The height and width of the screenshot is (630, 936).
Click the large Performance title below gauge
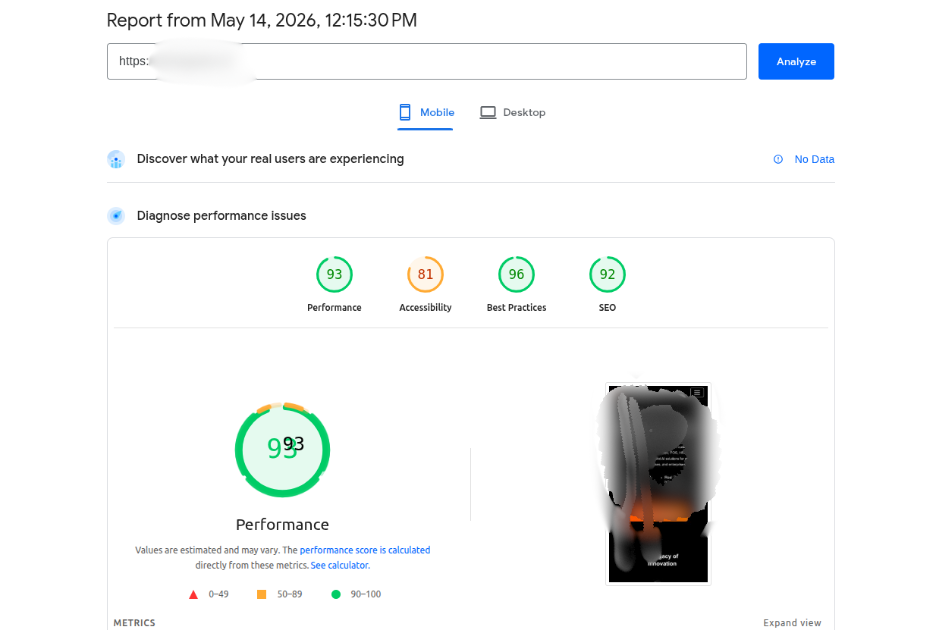click(x=282, y=524)
